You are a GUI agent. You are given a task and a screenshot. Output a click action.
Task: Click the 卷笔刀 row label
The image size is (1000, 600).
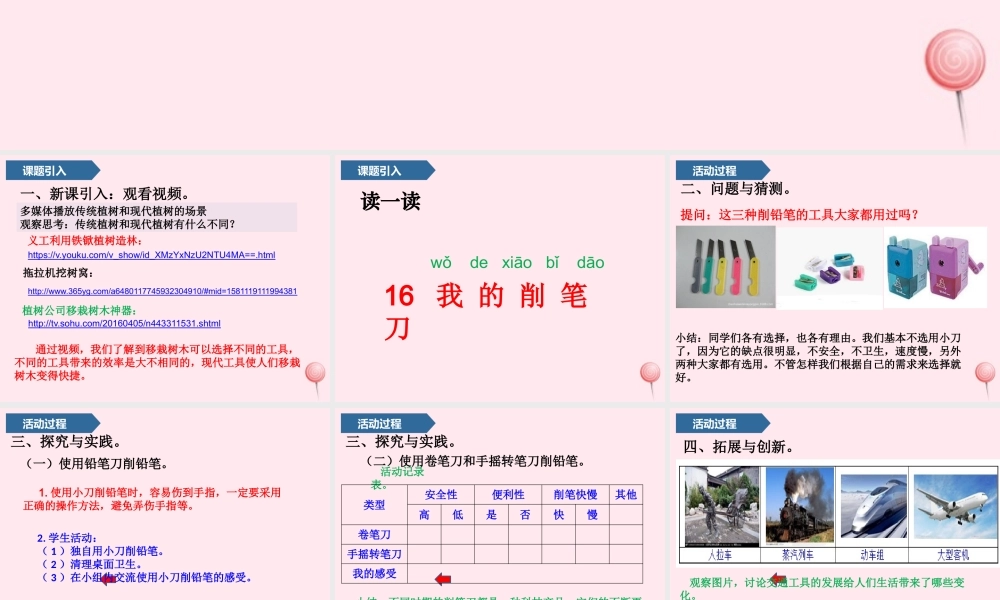tap(374, 534)
